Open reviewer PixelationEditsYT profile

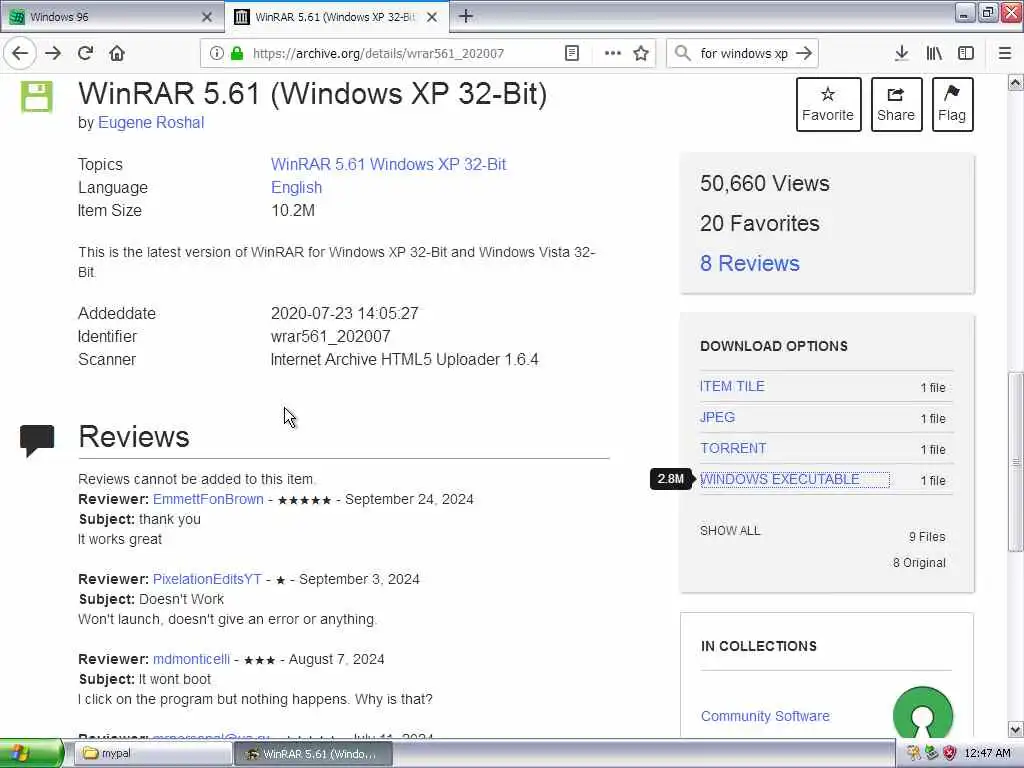(207, 579)
